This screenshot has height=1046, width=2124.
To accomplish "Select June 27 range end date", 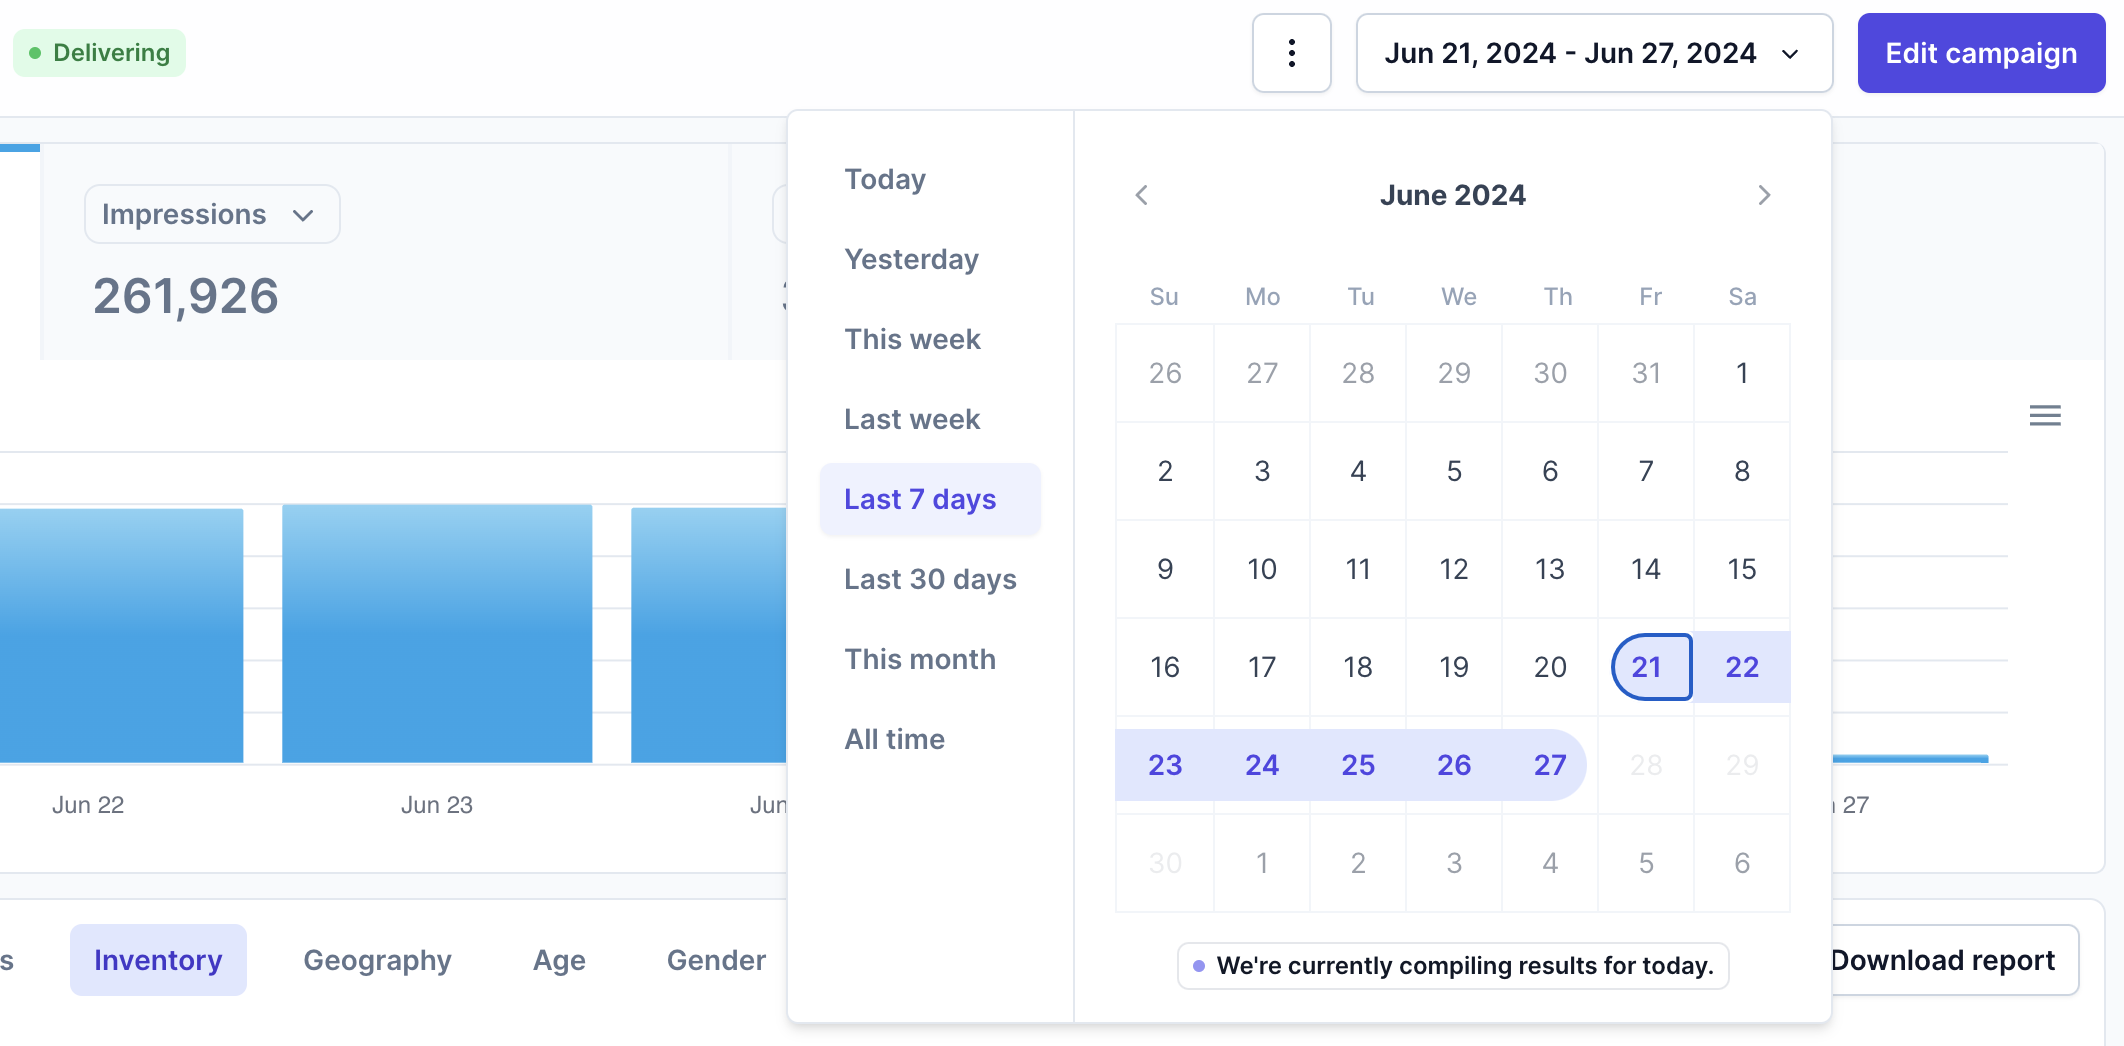I will coord(1550,765).
